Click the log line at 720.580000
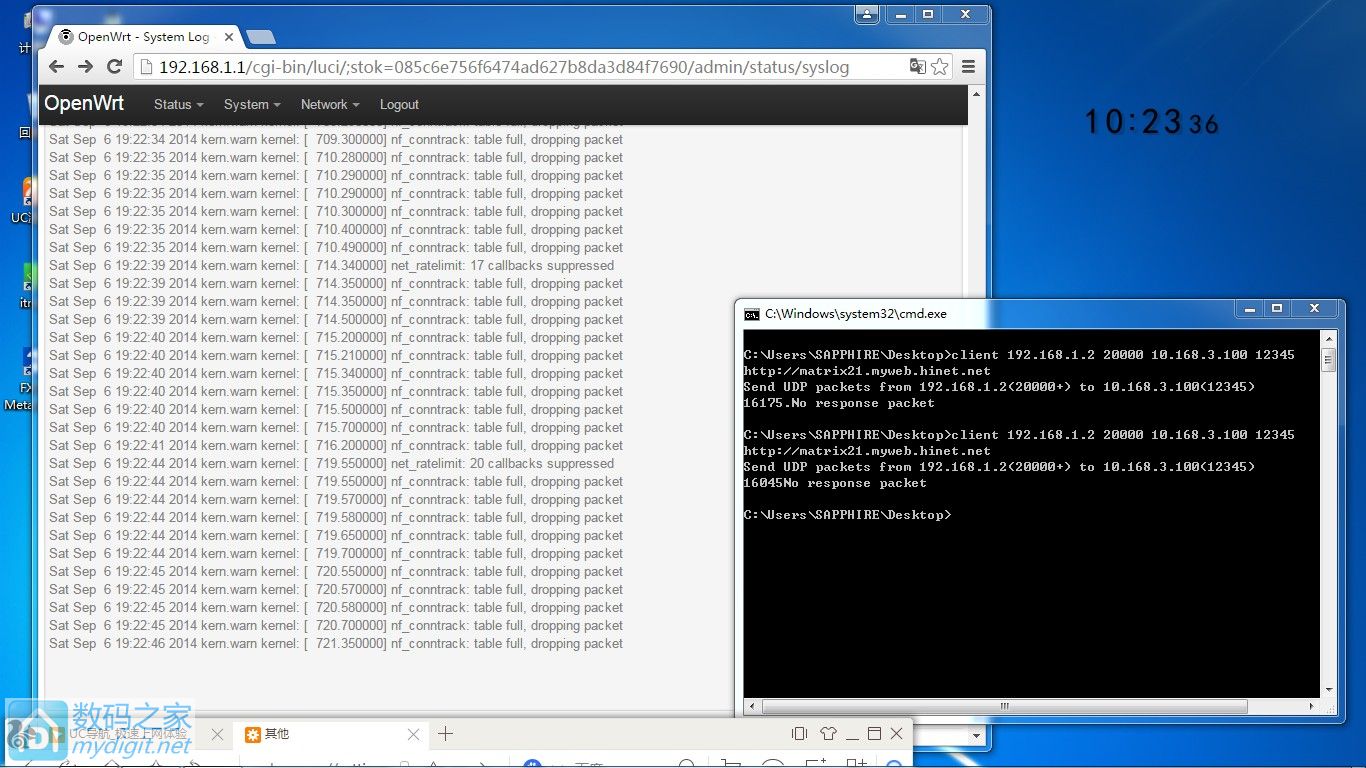Screen dimensions: 1366x768 [336, 607]
